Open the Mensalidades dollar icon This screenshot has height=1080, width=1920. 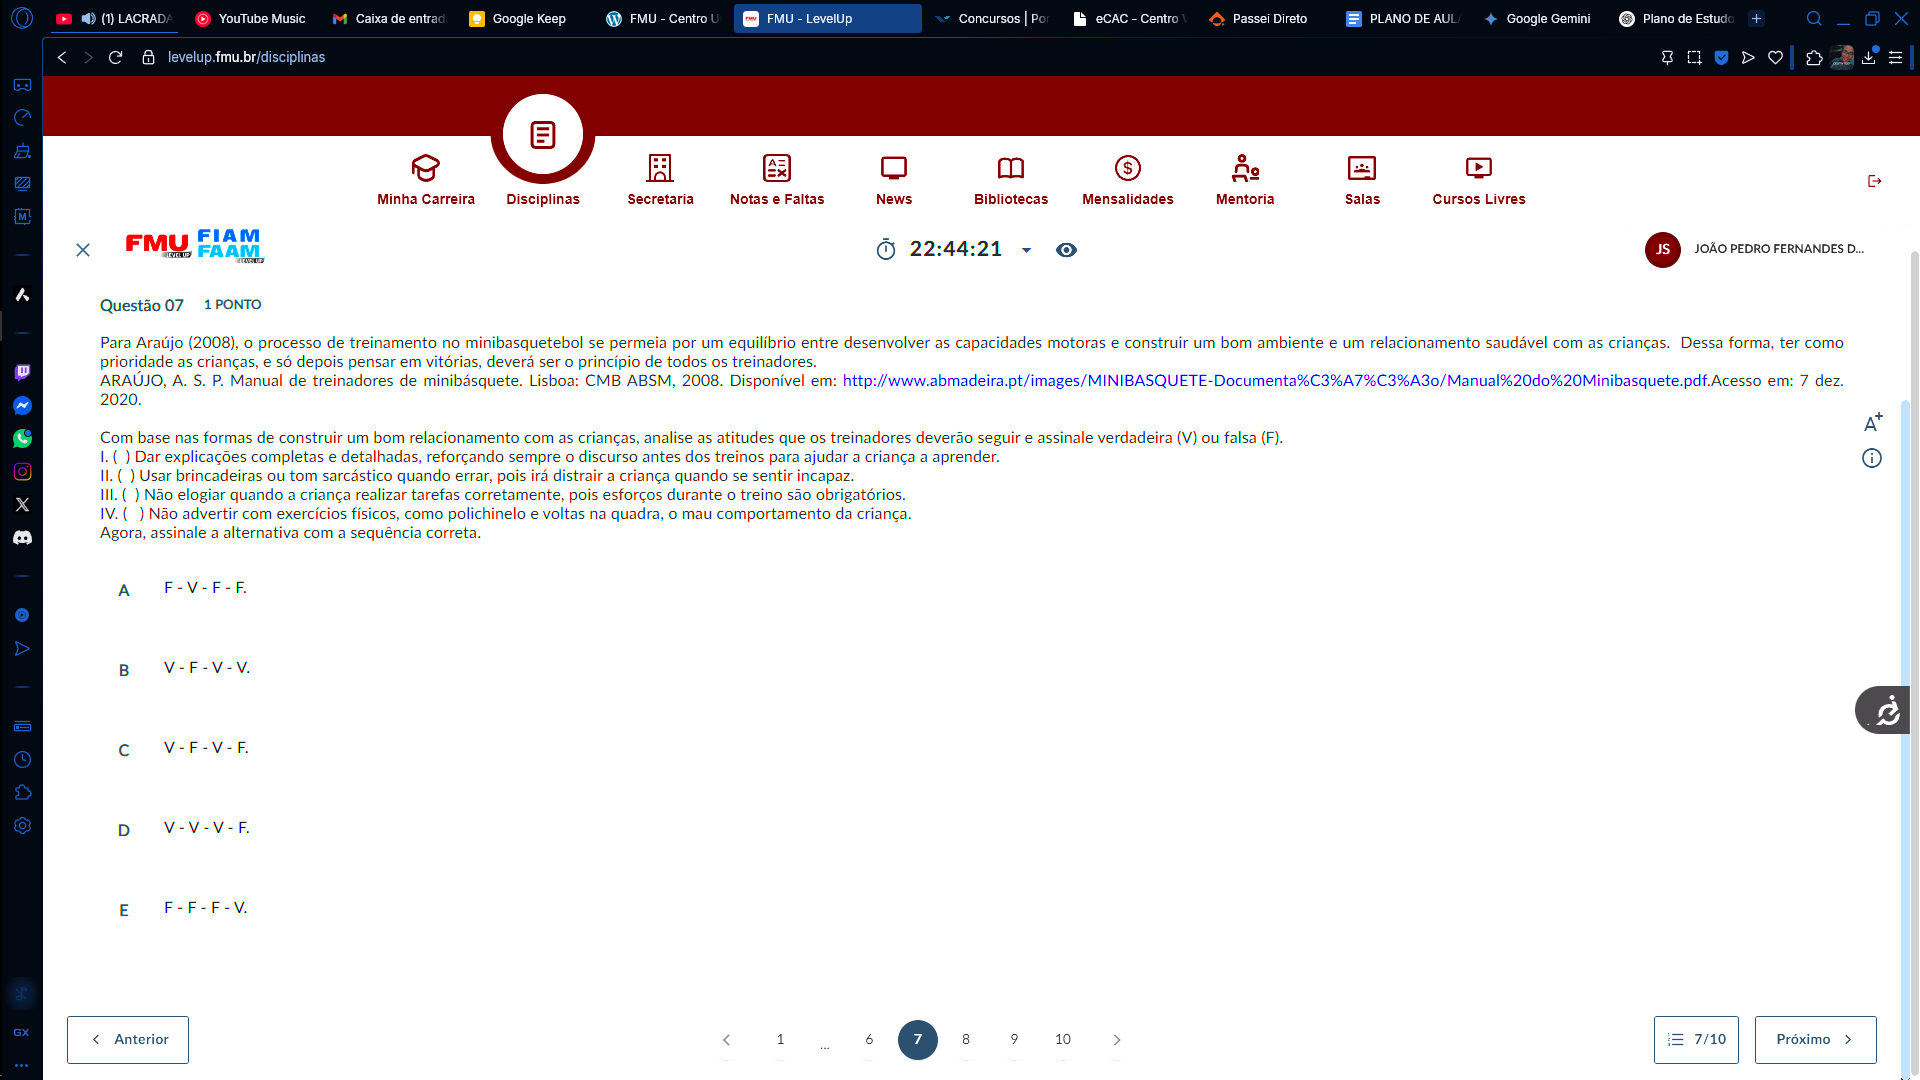pos(1127,168)
